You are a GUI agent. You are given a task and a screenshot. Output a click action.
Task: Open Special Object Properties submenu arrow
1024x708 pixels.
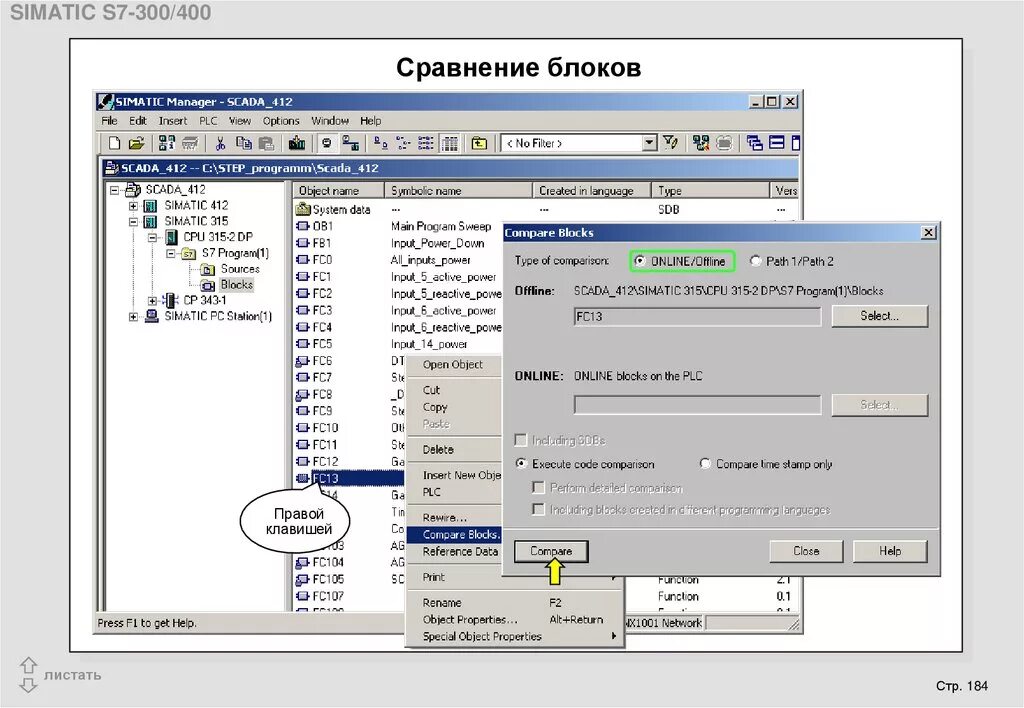point(614,636)
